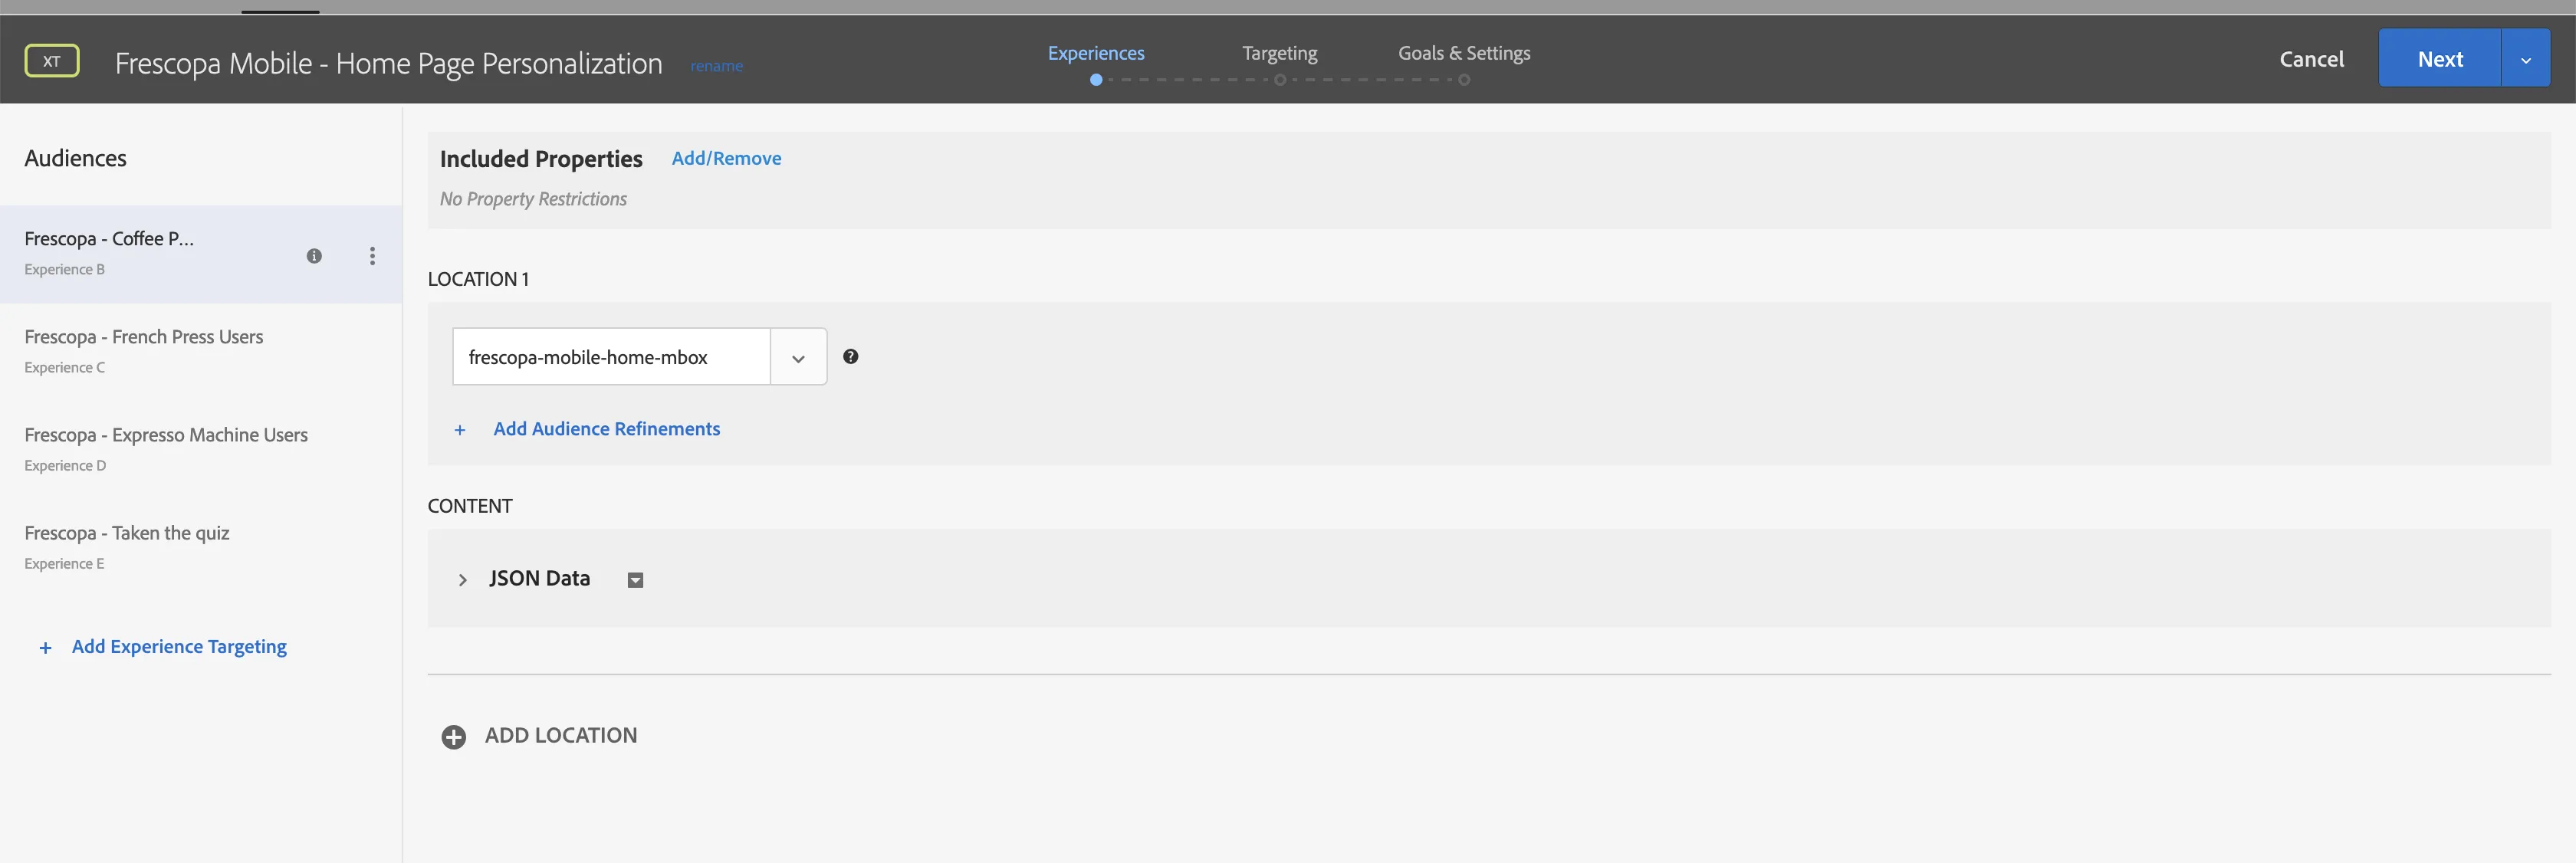Image resolution: width=2576 pixels, height=863 pixels.
Task: Click the plus icon before Add Experience Targeting
Action: (45, 648)
